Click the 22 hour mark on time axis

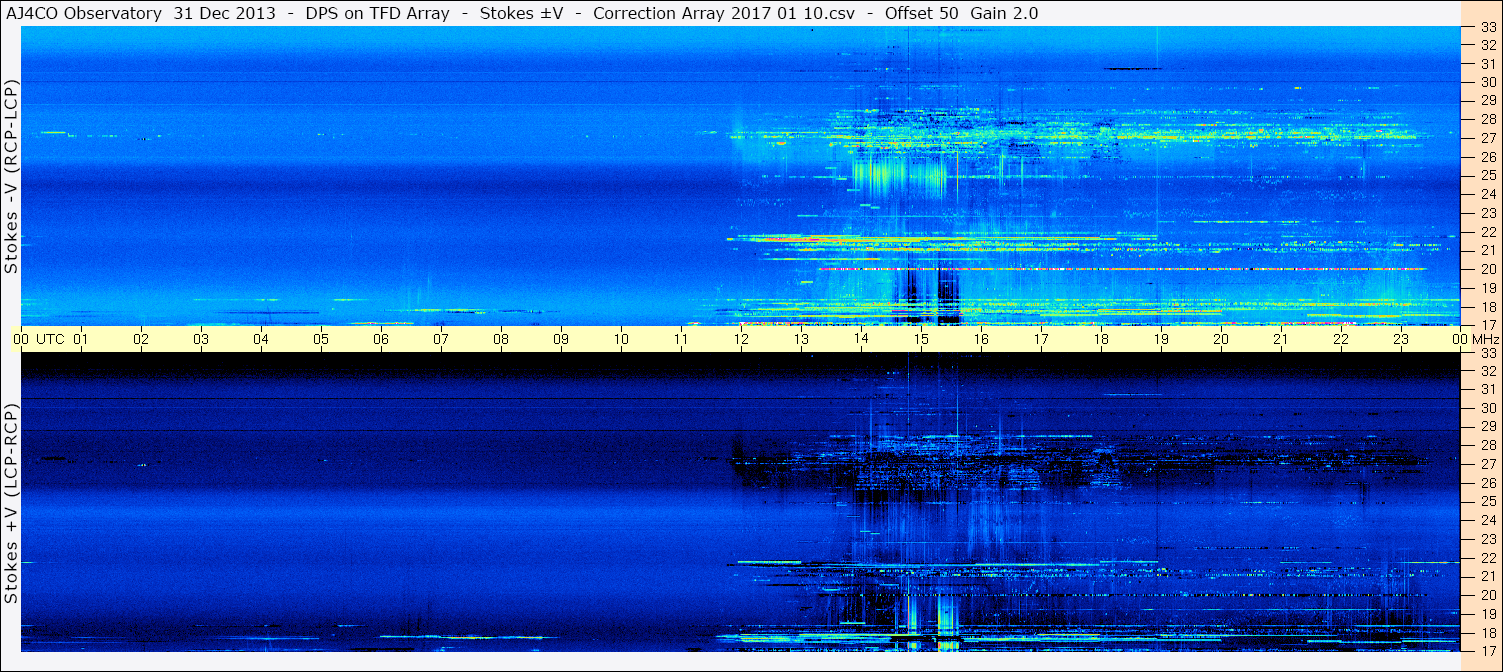(x=1341, y=340)
